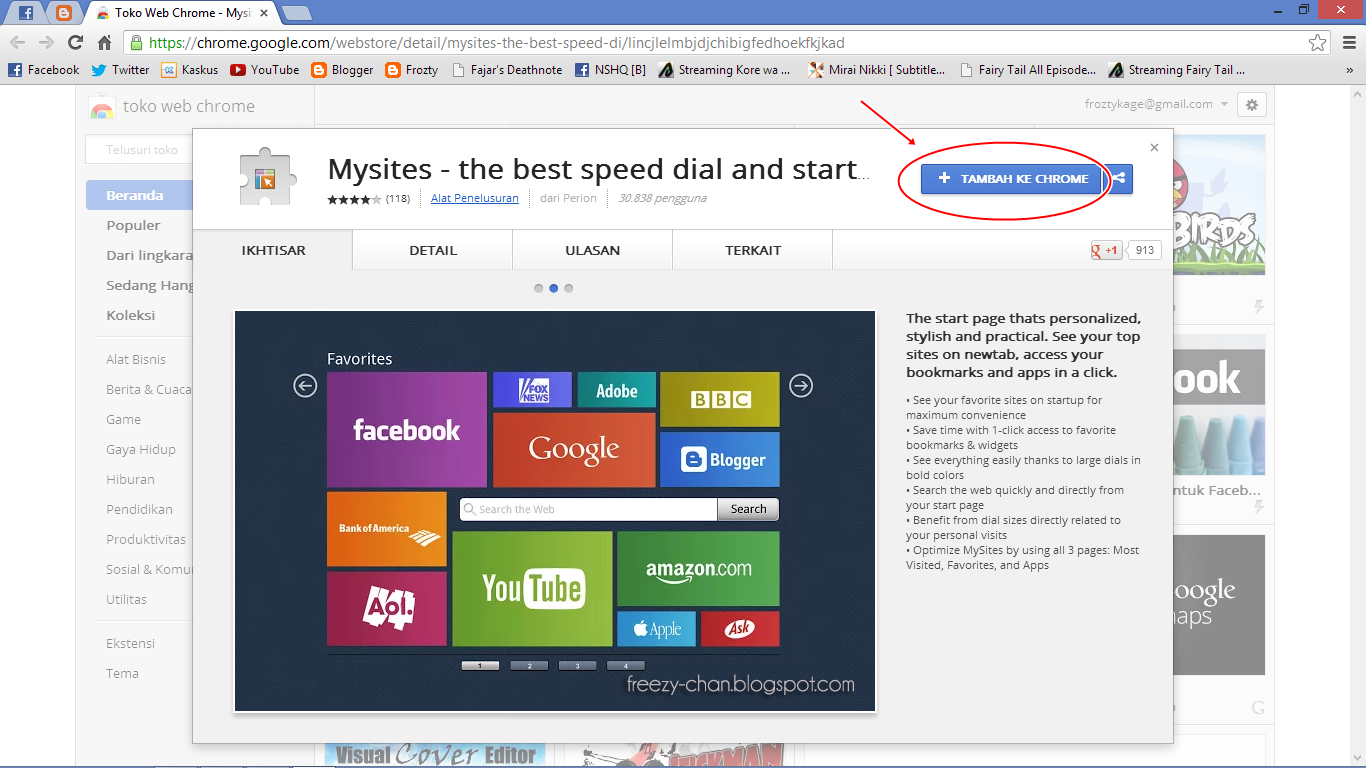The height and width of the screenshot is (768, 1366).
Task: Click the TAMBAH KE CHROME button
Action: [x=1011, y=178]
